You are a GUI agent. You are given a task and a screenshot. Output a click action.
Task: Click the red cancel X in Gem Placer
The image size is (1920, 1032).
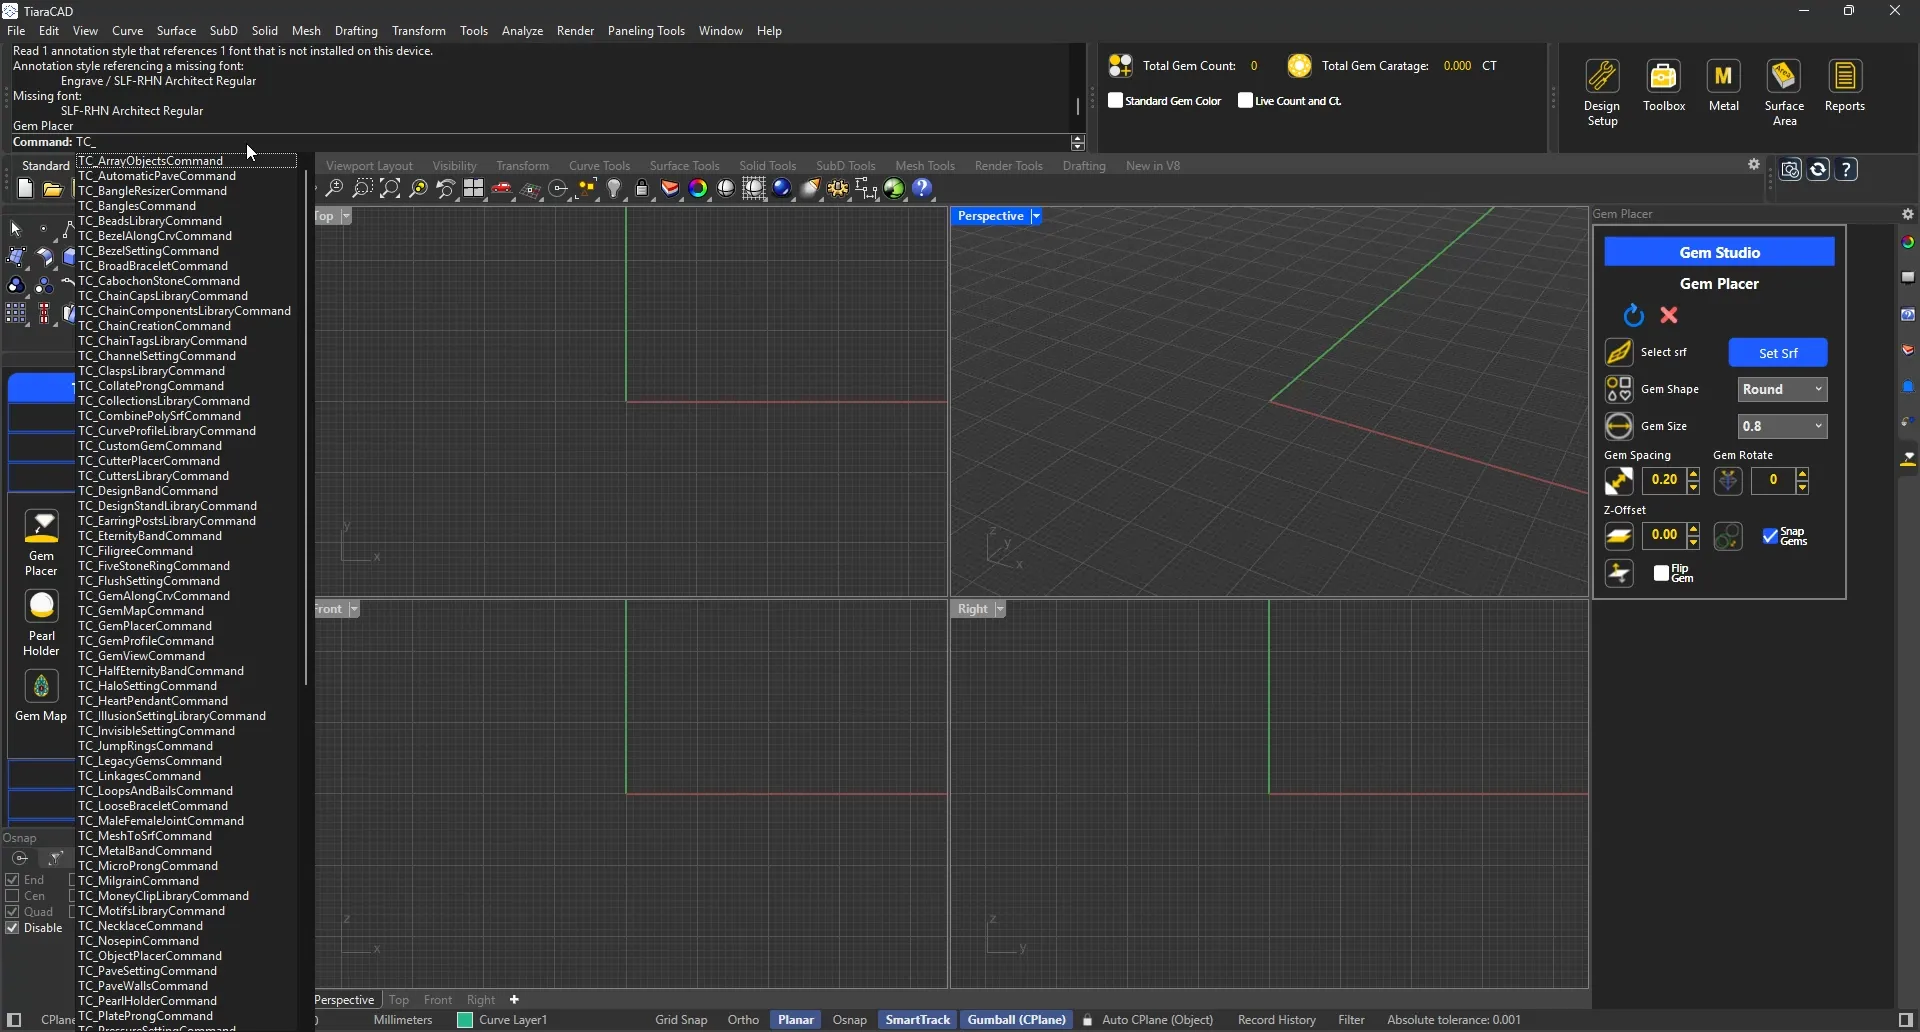(x=1669, y=315)
